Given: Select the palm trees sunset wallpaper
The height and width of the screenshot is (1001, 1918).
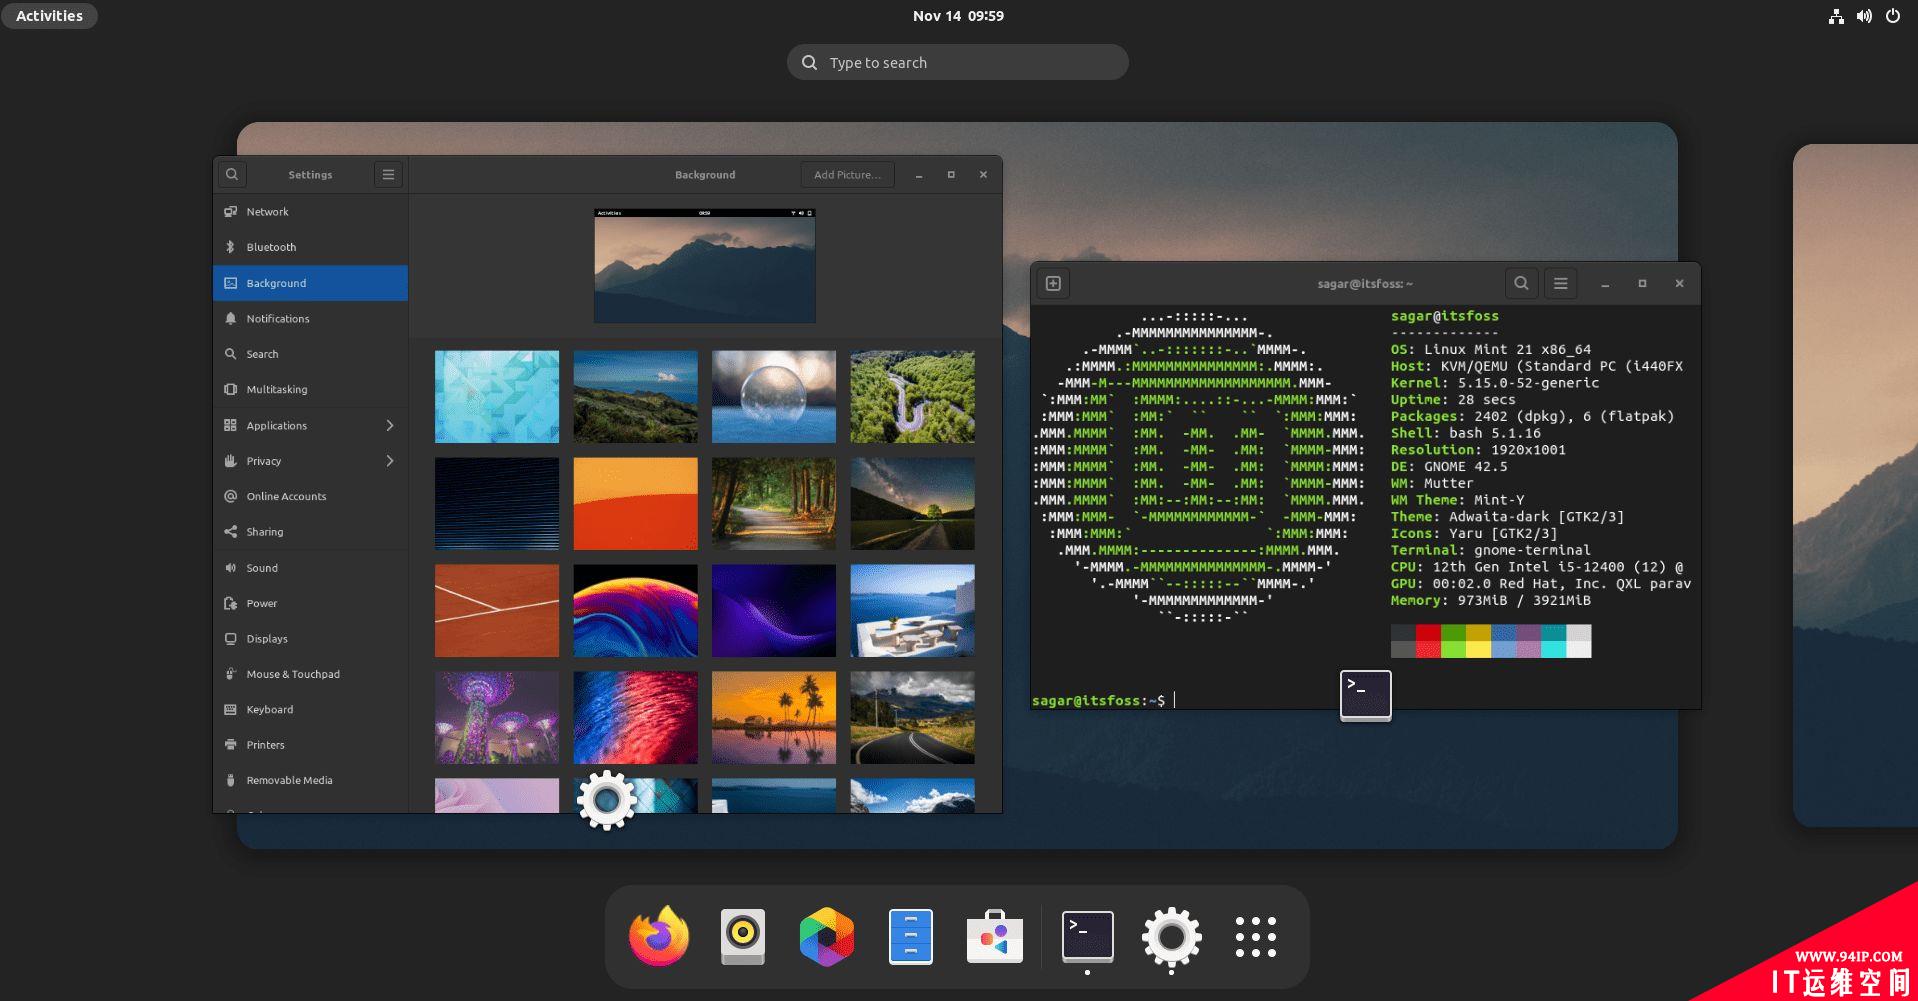Looking at the screenshot, I should pos(774,718).
